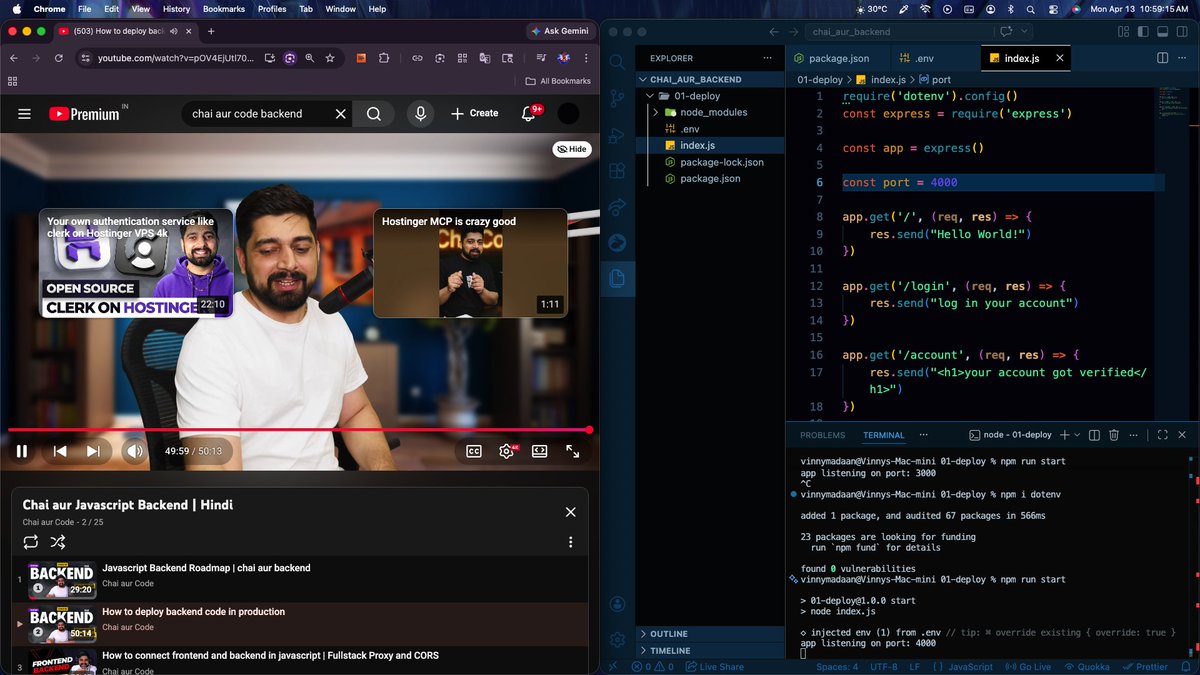Viewport: 1200px width, 675px height.
Task: Open the Search view in VS Code activity bar
Action: [x=617, y=61]
